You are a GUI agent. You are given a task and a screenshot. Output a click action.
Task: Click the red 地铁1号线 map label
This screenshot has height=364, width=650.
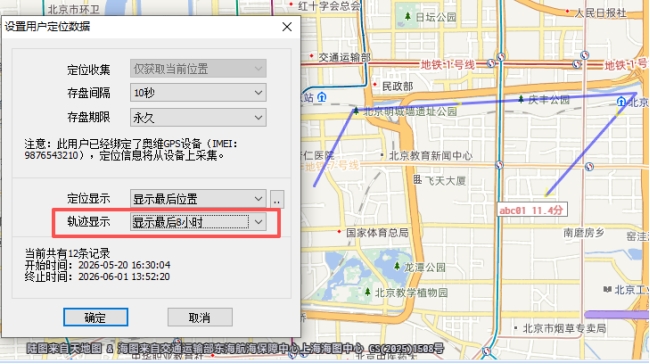tap(448, 65)
